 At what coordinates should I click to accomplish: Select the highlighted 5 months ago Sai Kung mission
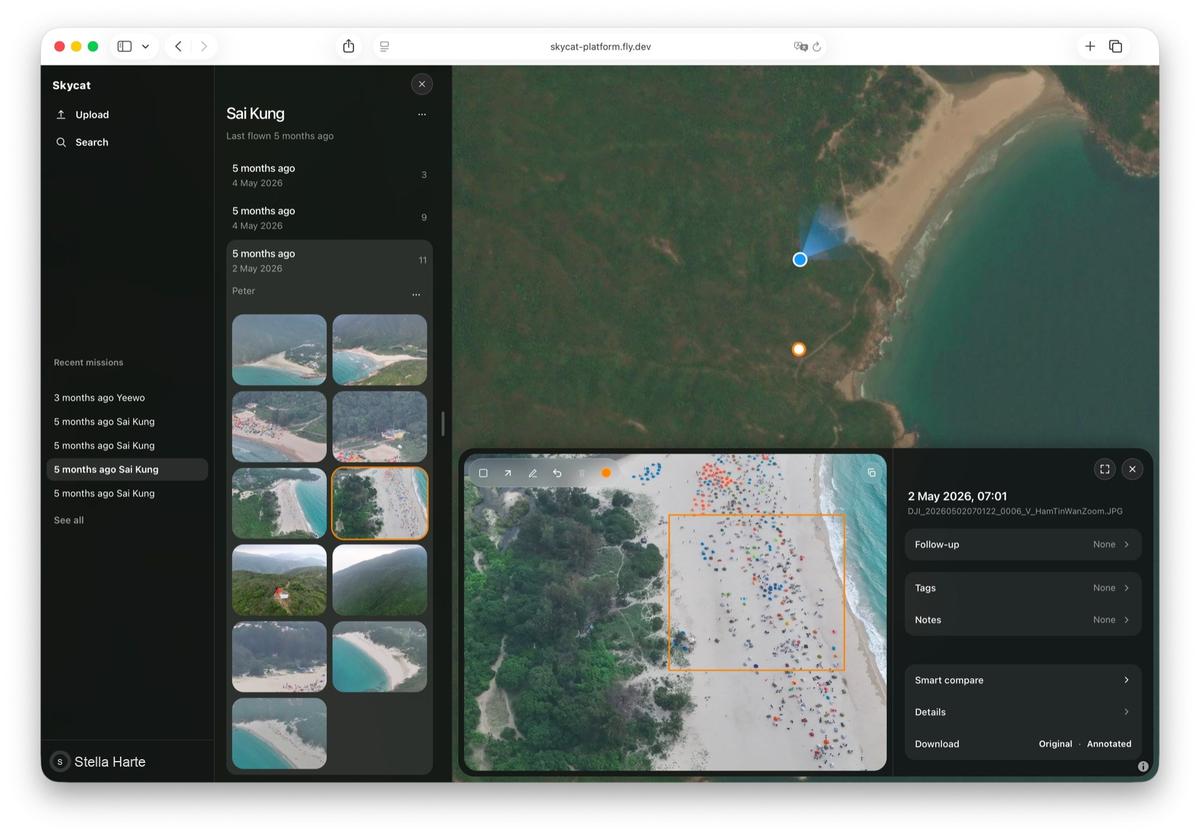[x=127, y=470]
